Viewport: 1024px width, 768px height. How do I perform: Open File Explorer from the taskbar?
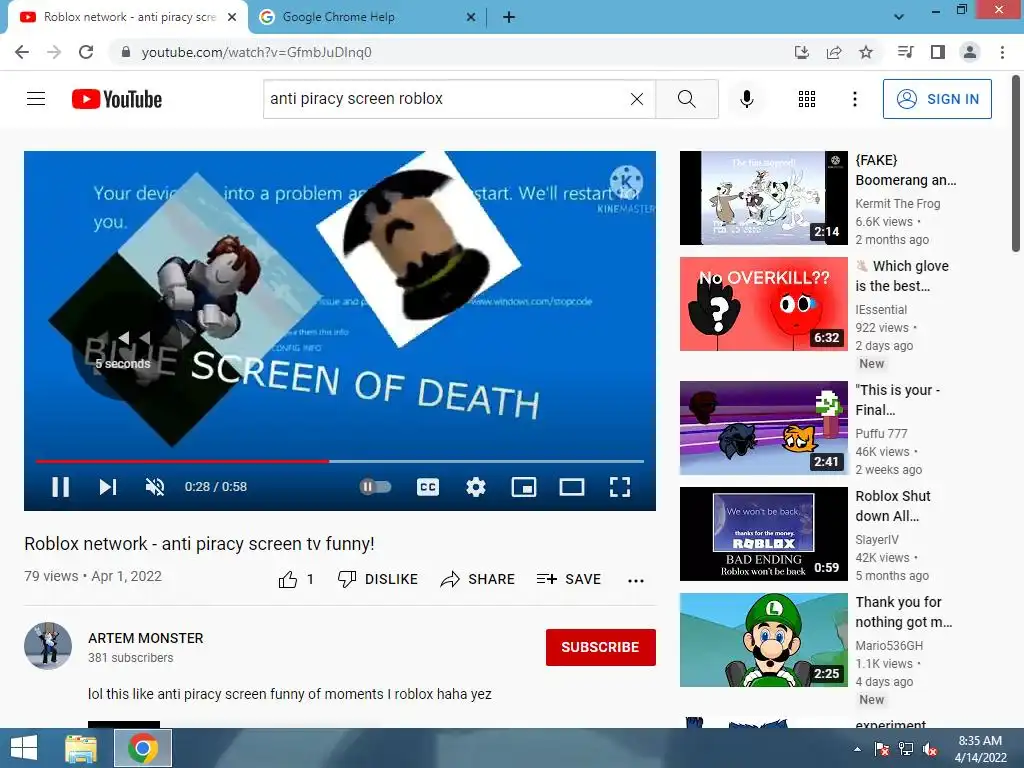(81, 748)
